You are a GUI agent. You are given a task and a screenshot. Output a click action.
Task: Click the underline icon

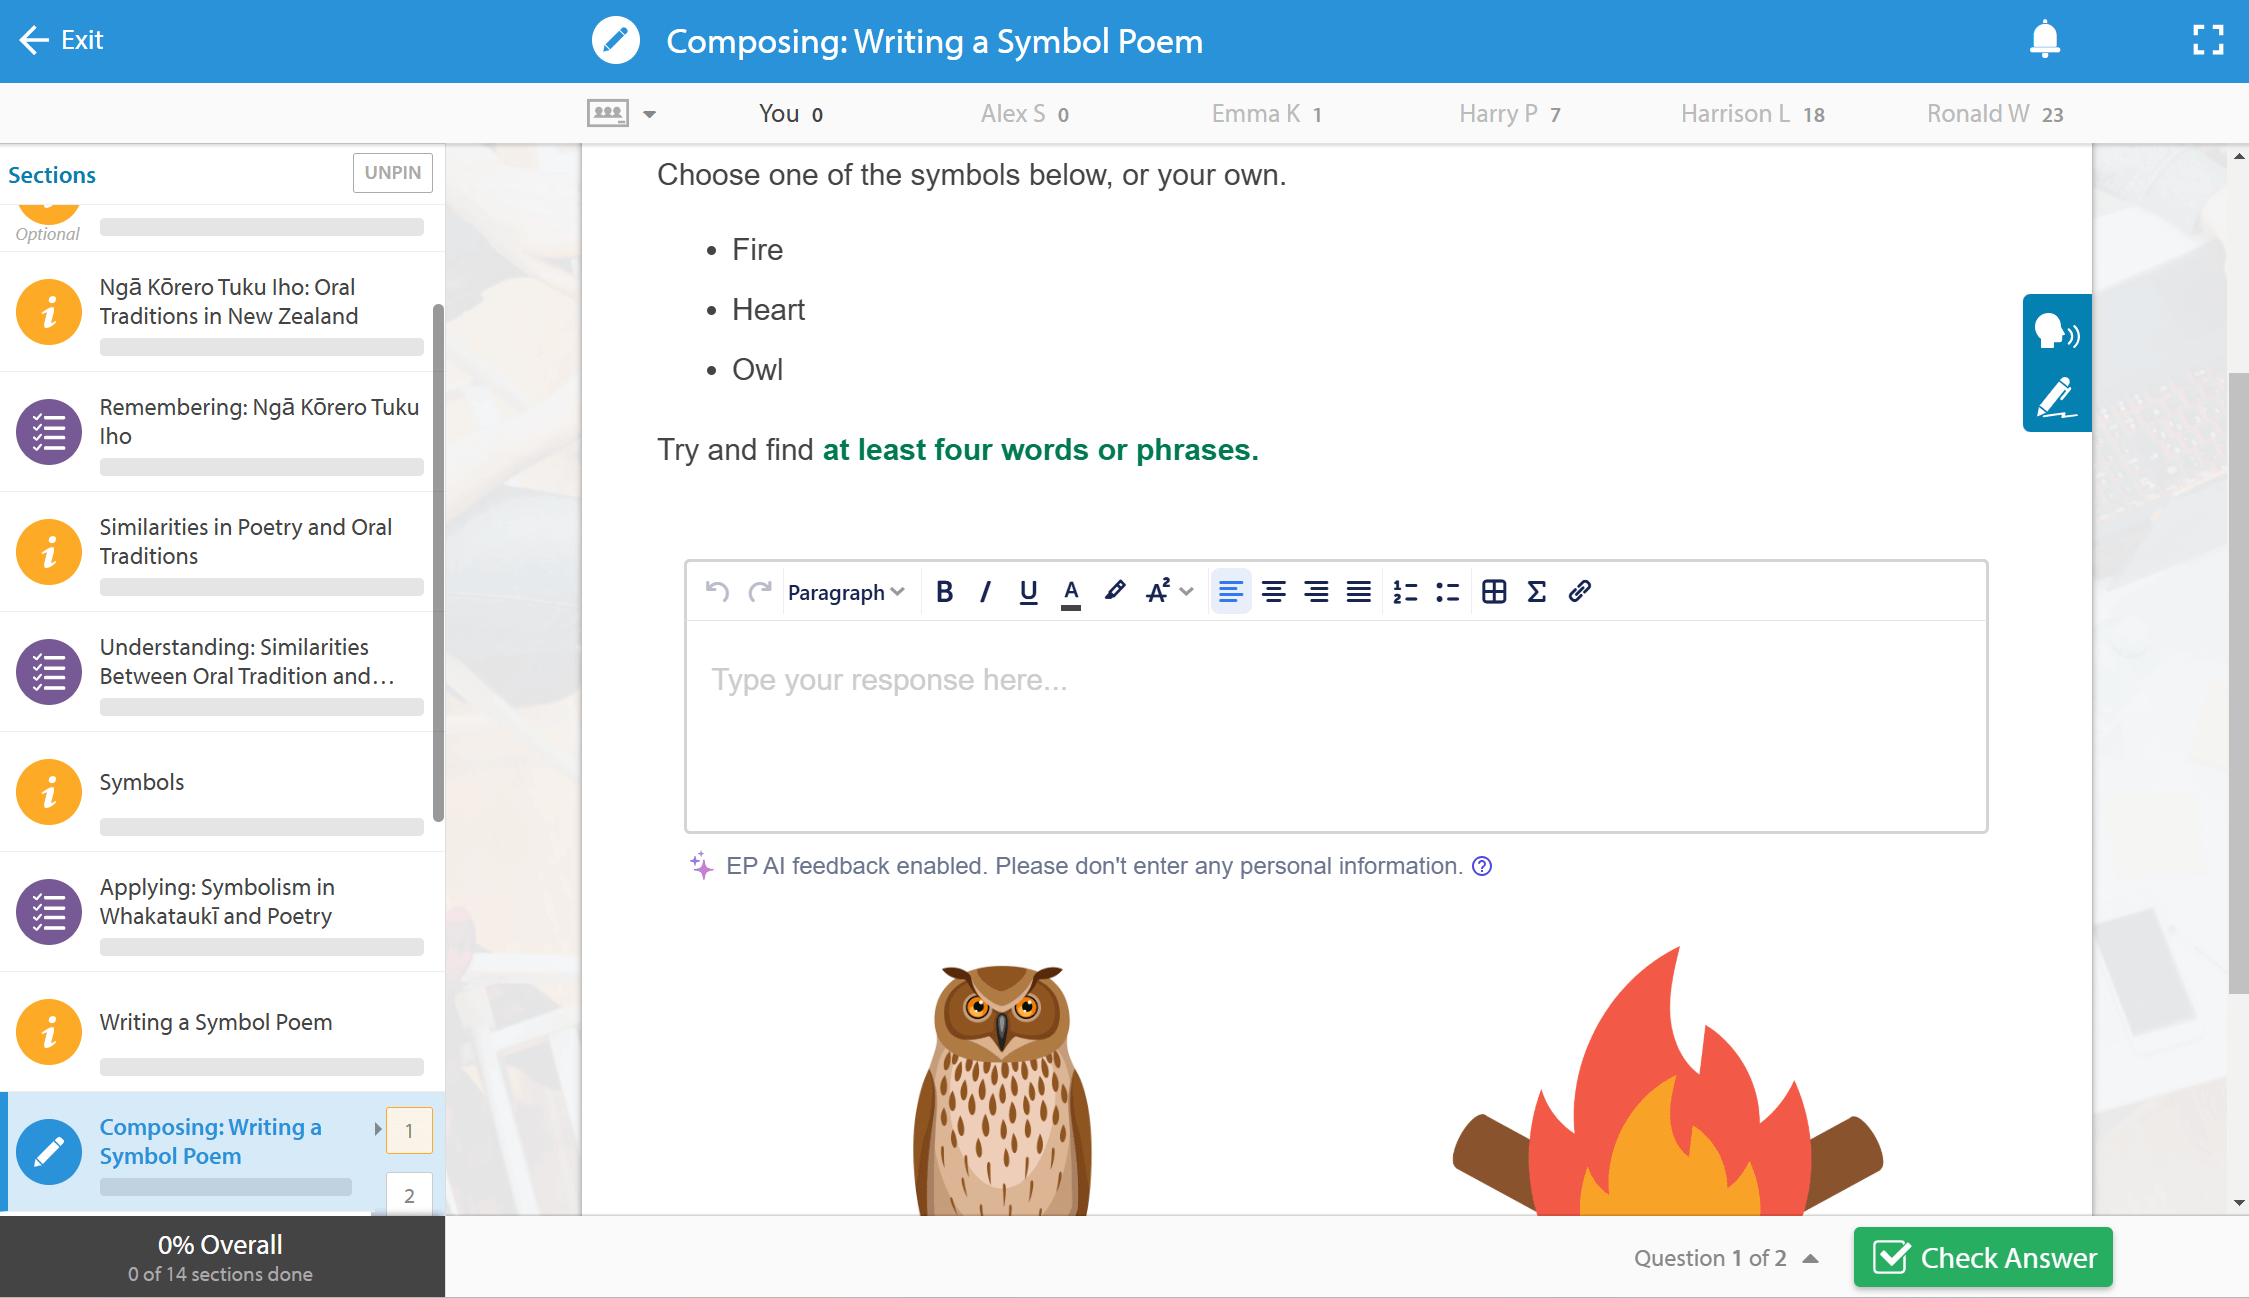point(1028,592)
